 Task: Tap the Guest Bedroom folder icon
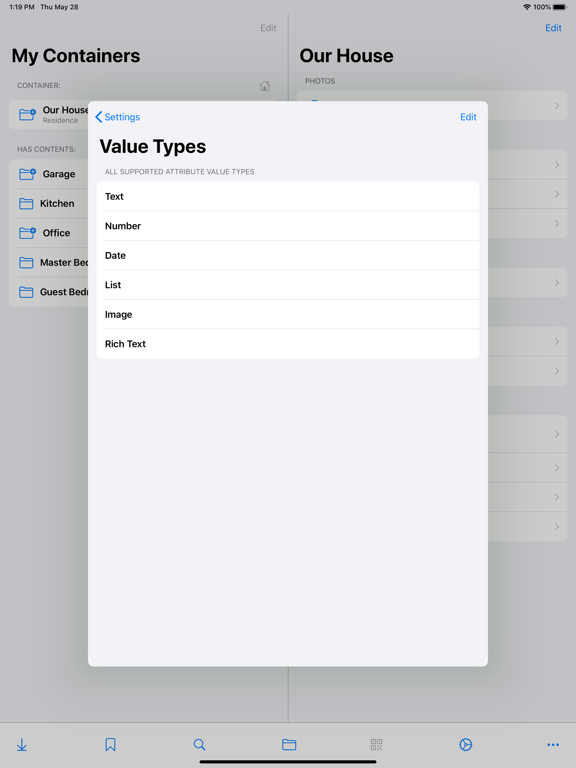tap(26, 292)
